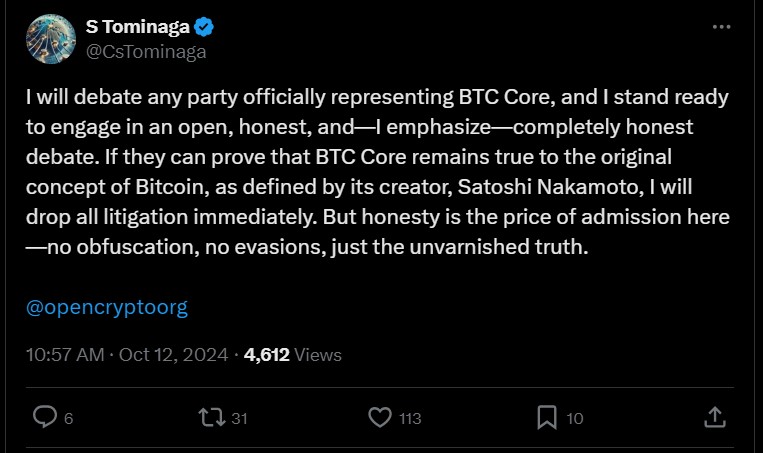
Task: Follow the @opencryptoorg mention link
Action: [x=107, y=308]
